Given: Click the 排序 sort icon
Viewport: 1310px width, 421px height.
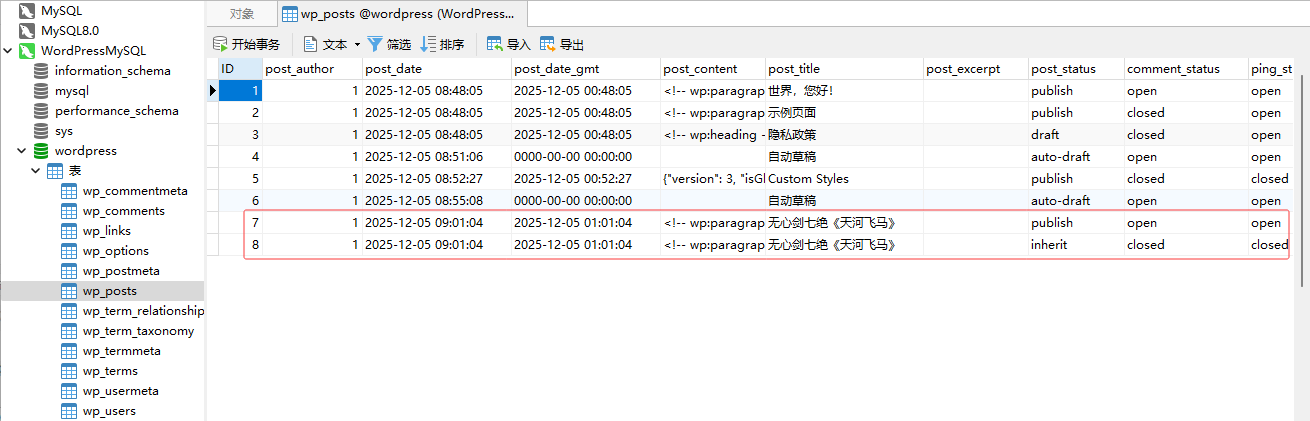Looking at the screenshot, I should click(428, 44).
